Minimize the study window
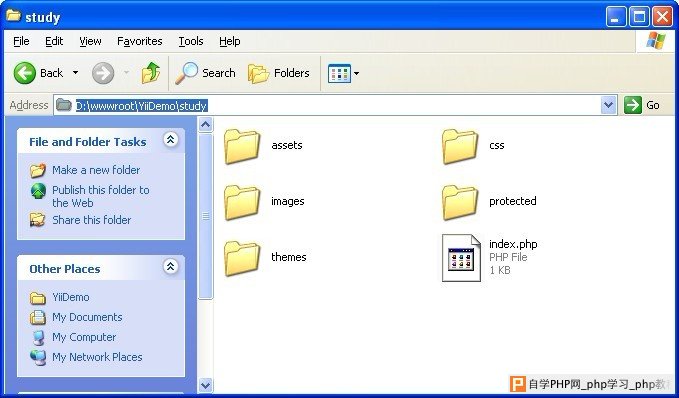 [616, 17]
